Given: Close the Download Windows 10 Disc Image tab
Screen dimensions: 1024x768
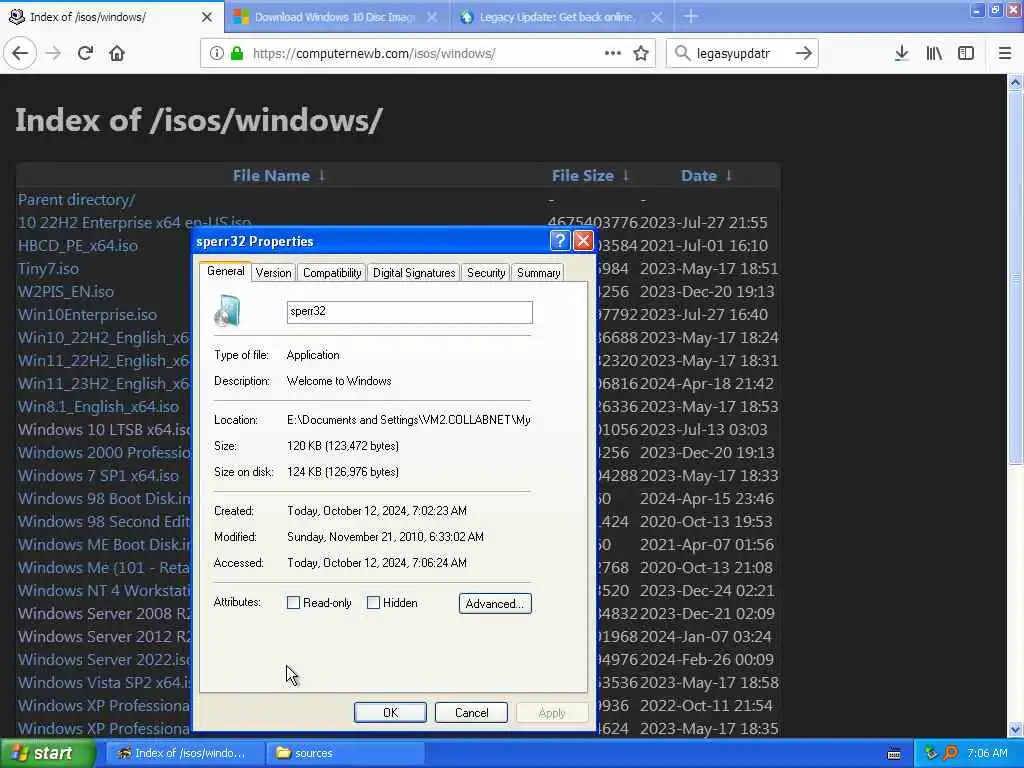Looking at the screenshot, I should [x=432, y=17].
